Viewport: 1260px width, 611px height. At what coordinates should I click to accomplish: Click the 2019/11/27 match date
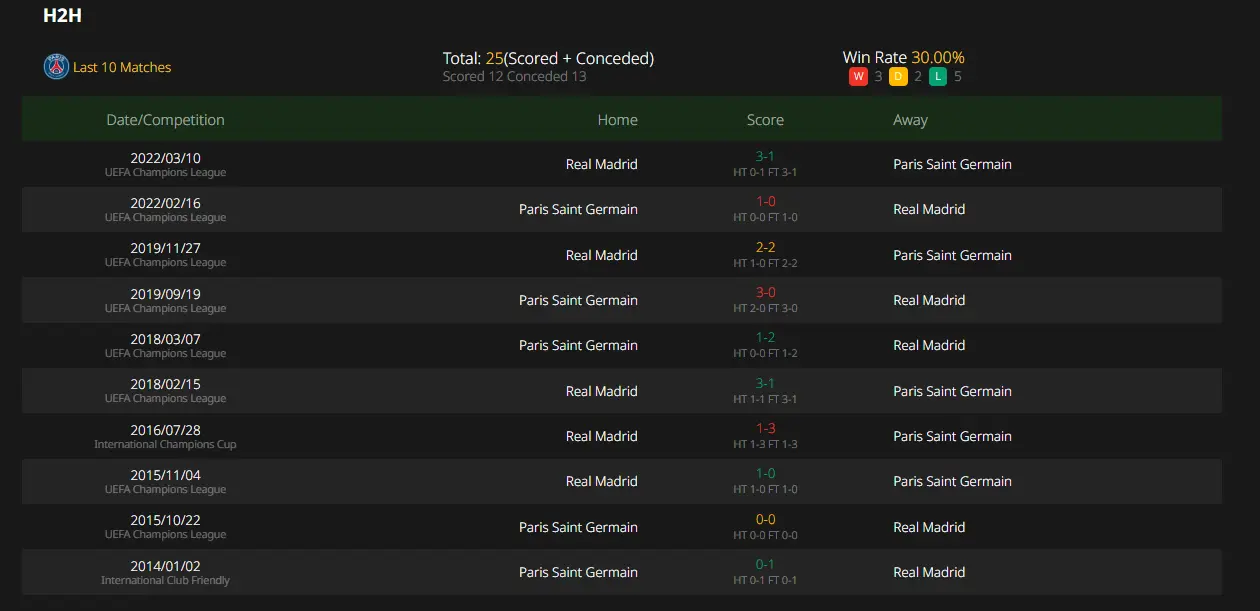(165, 248)
